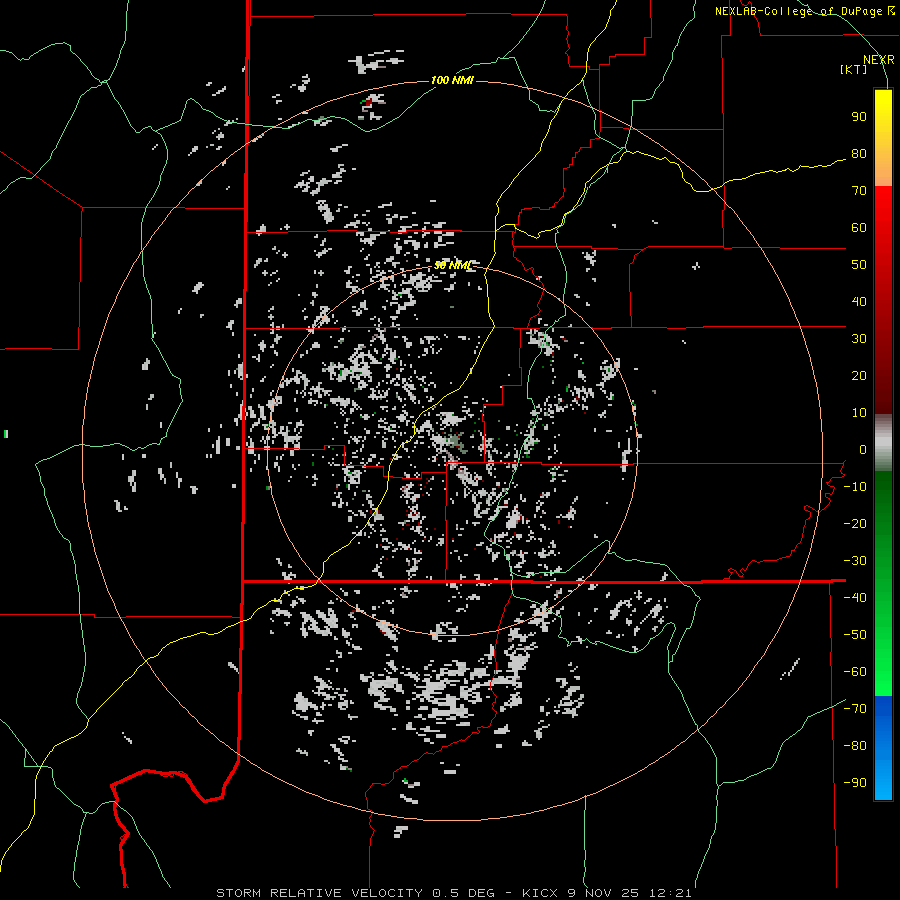The image size is (900, 900).
Task: Click the 50 value on velocity scale
Action: tap(859, 265)
